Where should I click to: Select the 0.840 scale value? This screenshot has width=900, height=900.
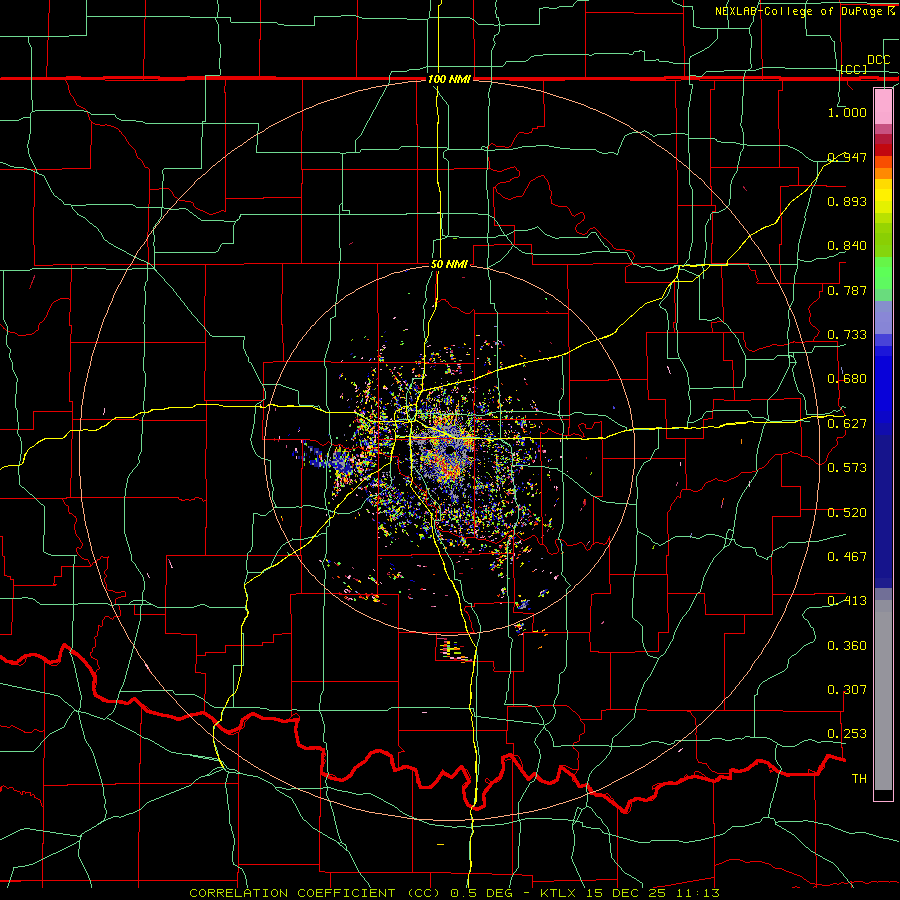click(847, 246)
